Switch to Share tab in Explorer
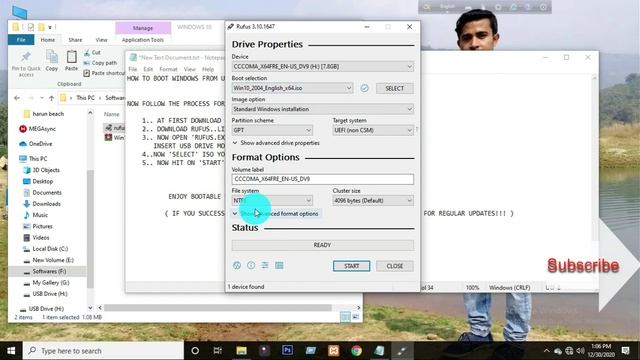 tap(75, 40)
